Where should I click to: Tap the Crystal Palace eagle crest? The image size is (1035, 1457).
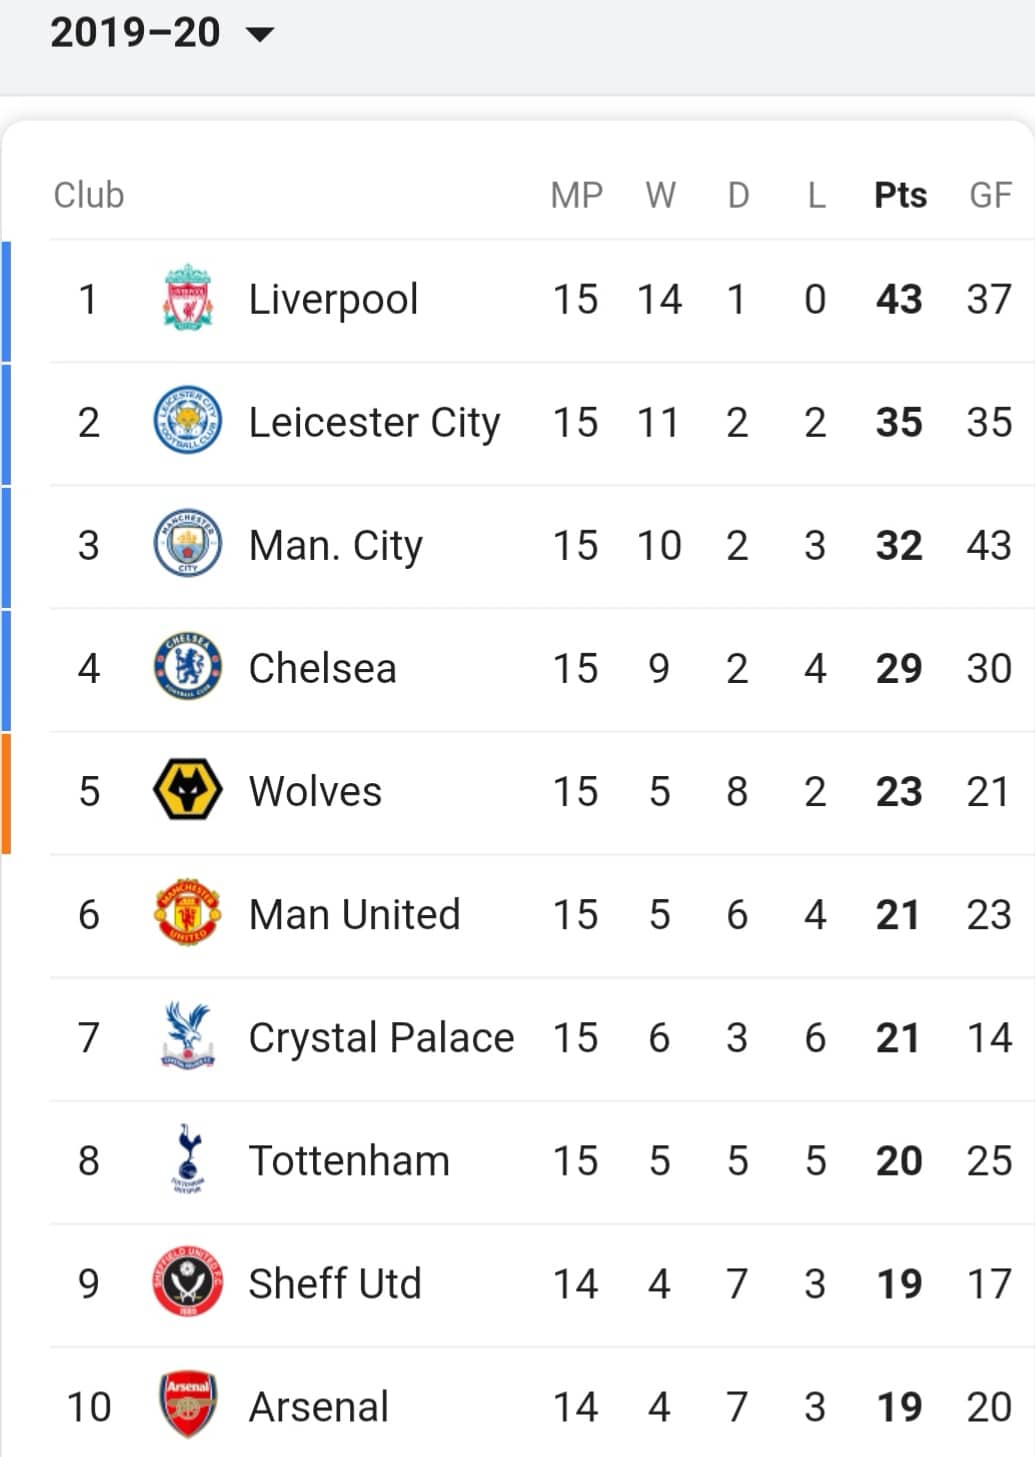[x=188, y=1036]
